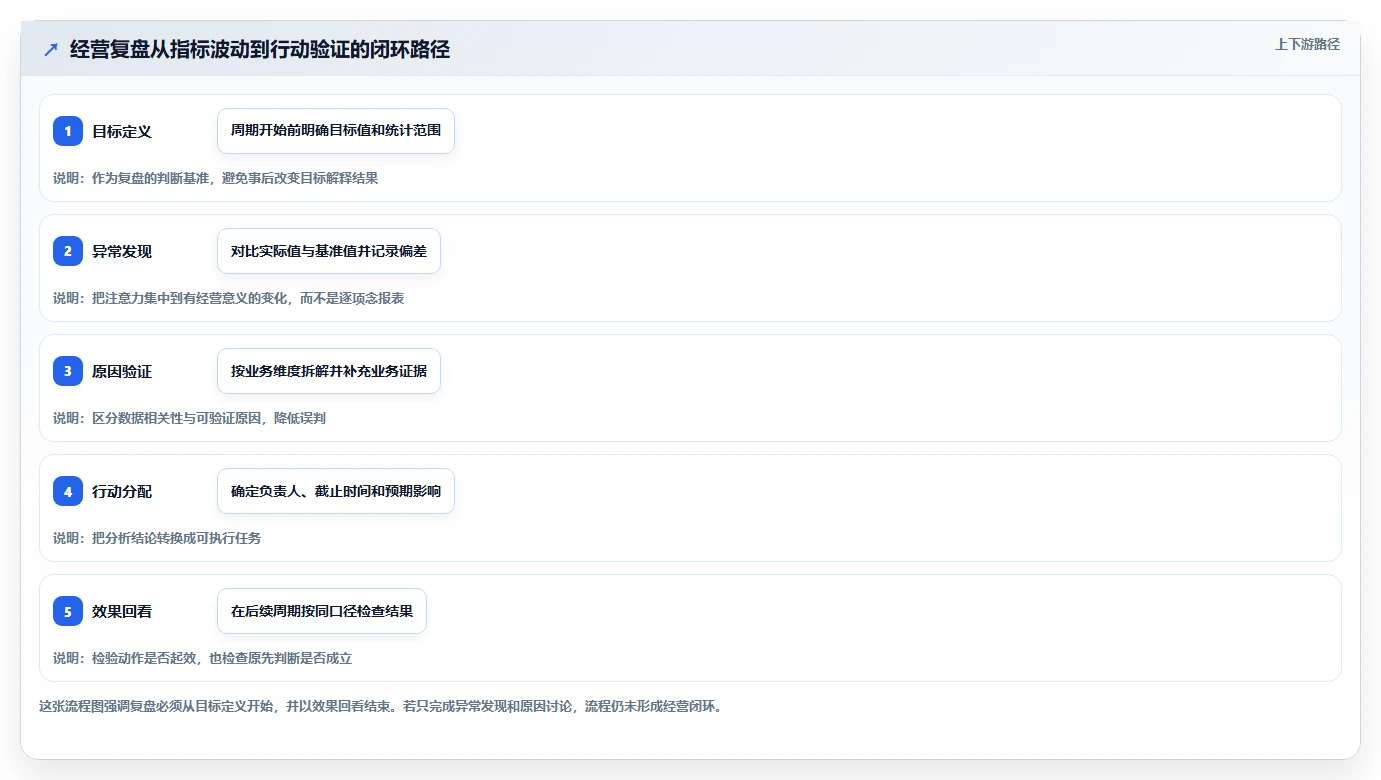Click the 对比实际值与基准值并记录偏差 box
The width and height of the screenshot is (1381, 780).
pyautogui.click(x=329, y=251)
